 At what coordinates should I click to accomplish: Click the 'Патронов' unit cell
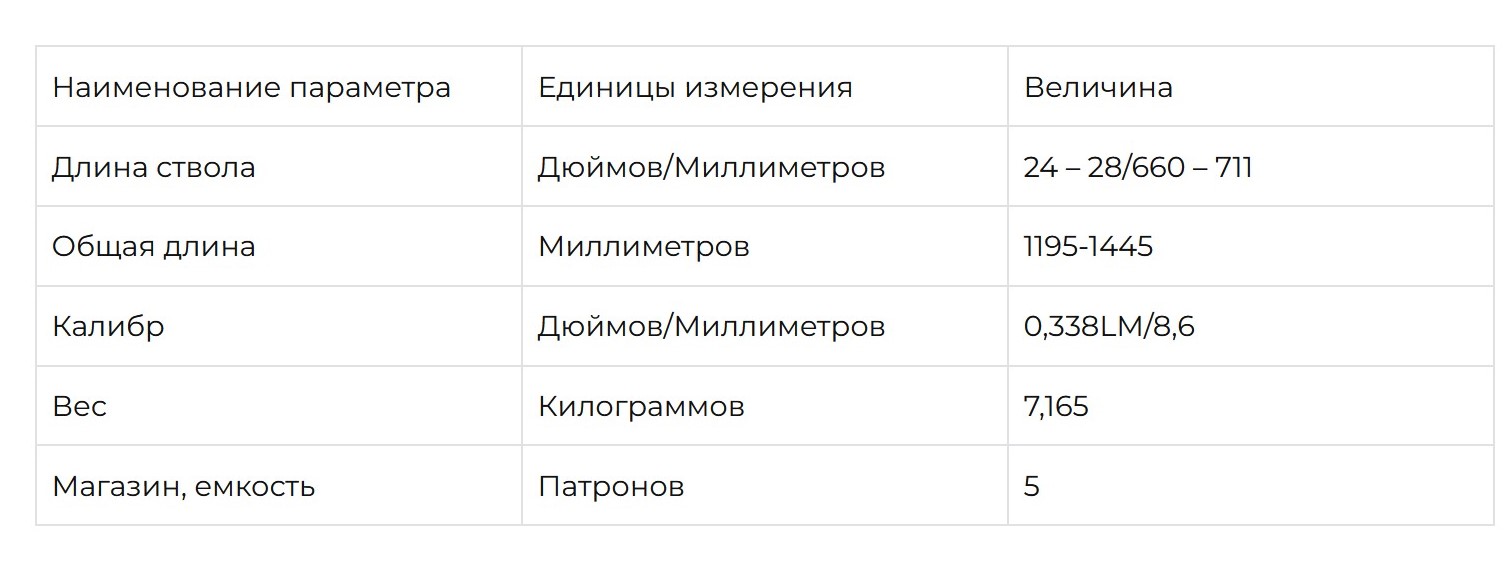(765, 486)
